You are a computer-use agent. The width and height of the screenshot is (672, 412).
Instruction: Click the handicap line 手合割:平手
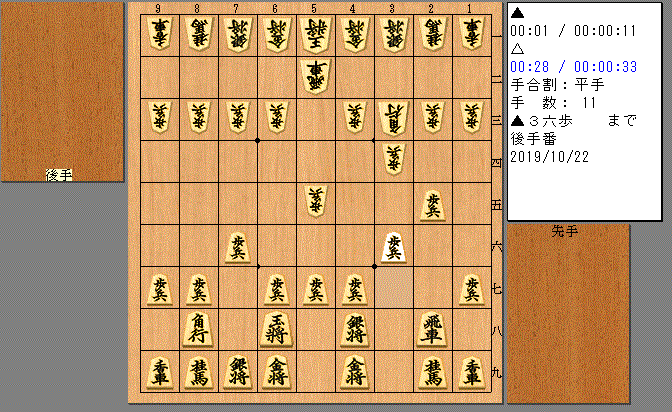point(557,85)
